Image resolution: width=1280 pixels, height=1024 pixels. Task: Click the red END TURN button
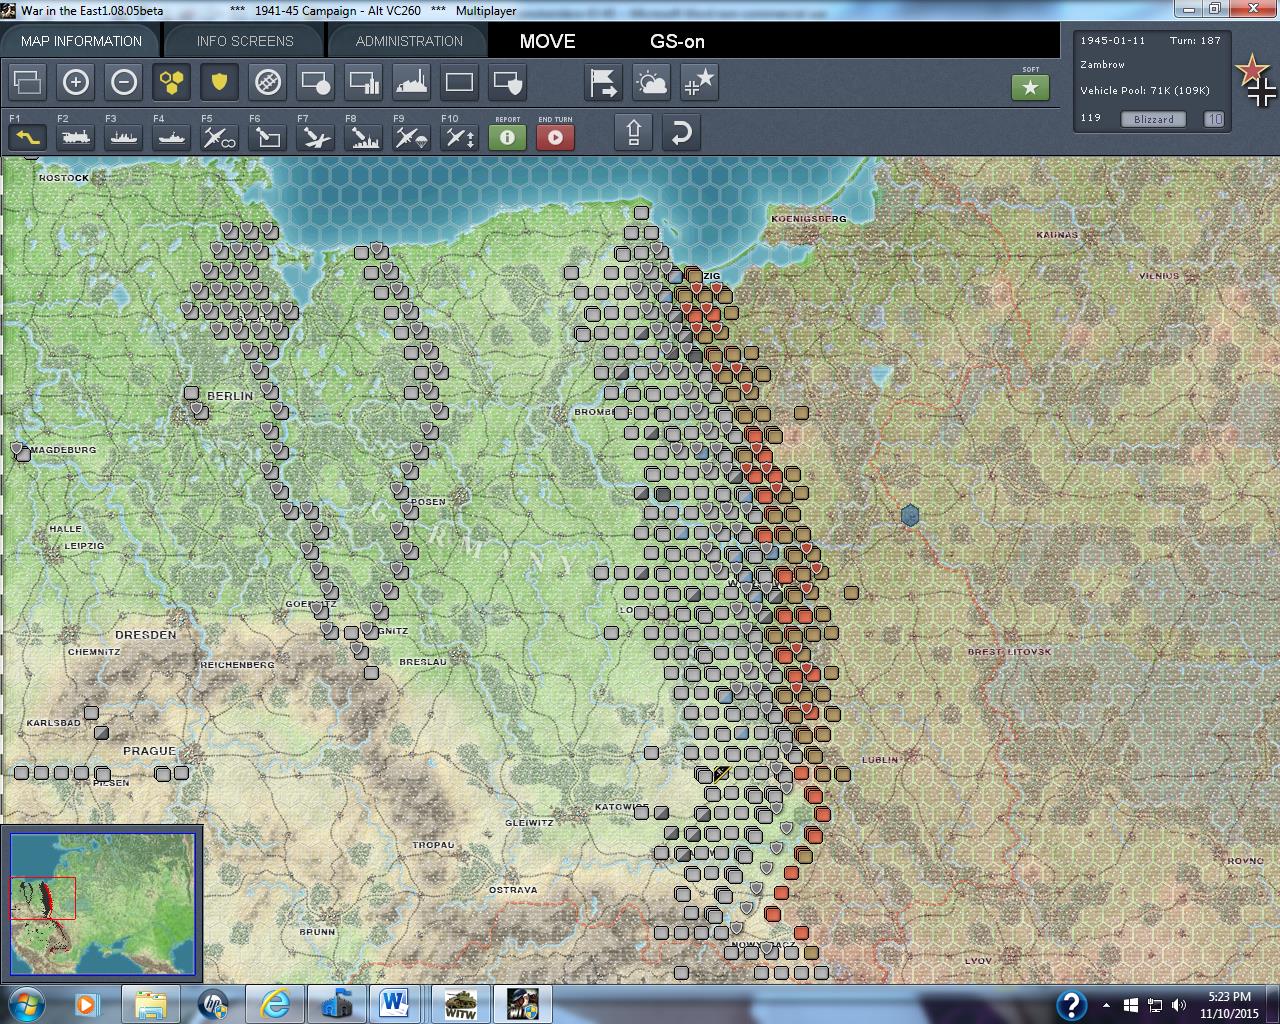555,137
